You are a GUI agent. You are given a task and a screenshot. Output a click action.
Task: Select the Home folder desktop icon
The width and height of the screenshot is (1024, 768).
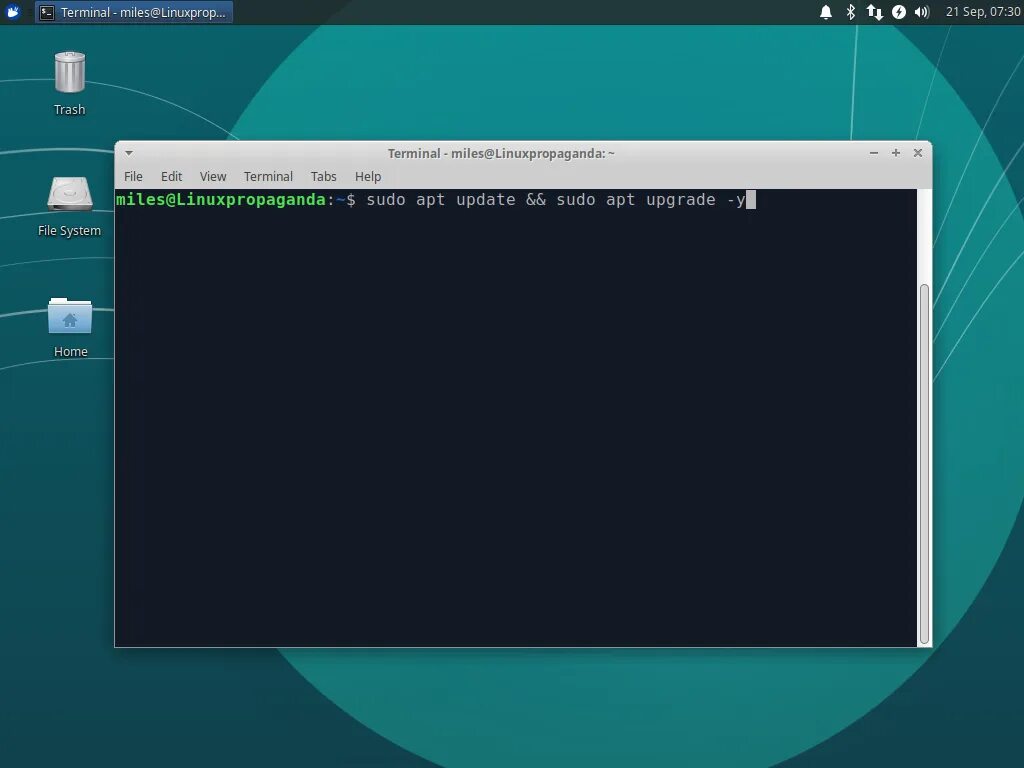70,328
